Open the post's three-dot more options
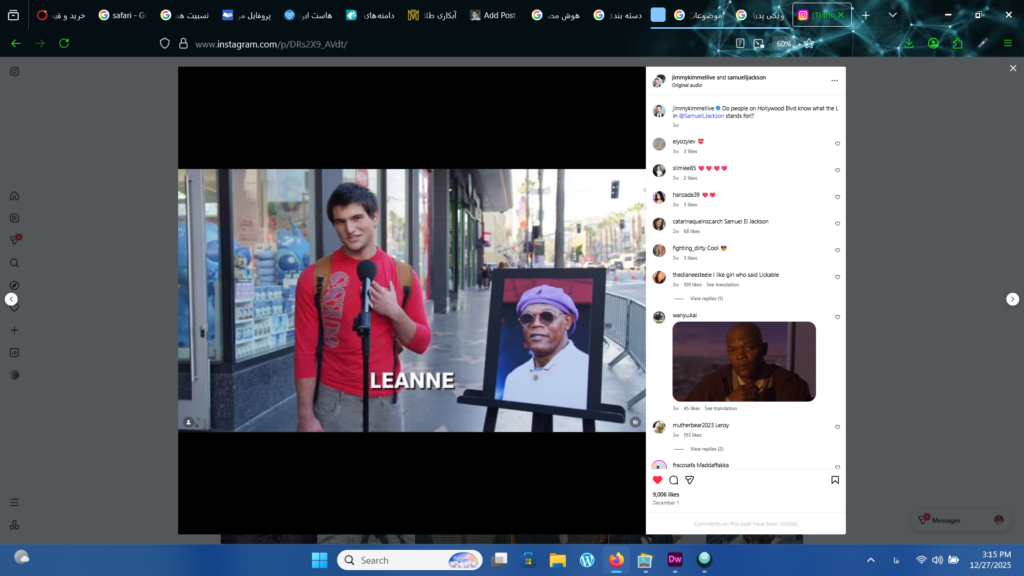This screenshot has height=576, width=1024. coord(834,80)
